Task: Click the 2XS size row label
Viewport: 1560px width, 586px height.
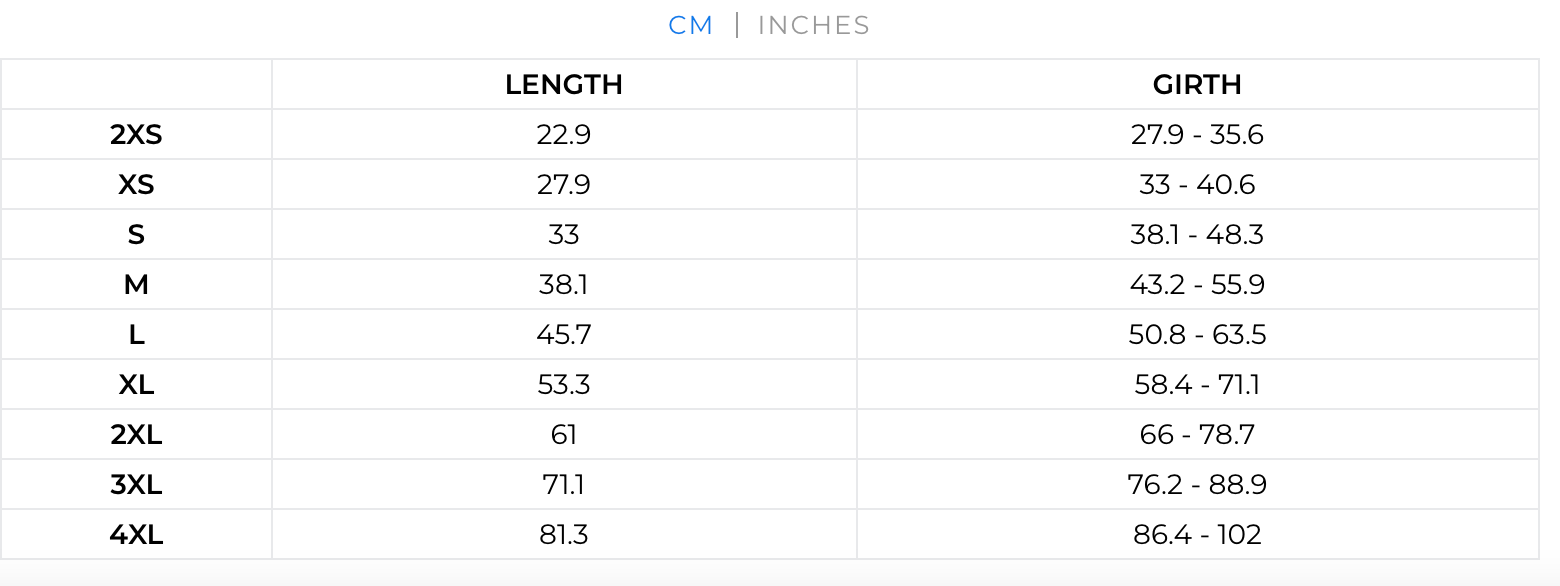Action: click(x=136, y=135)
